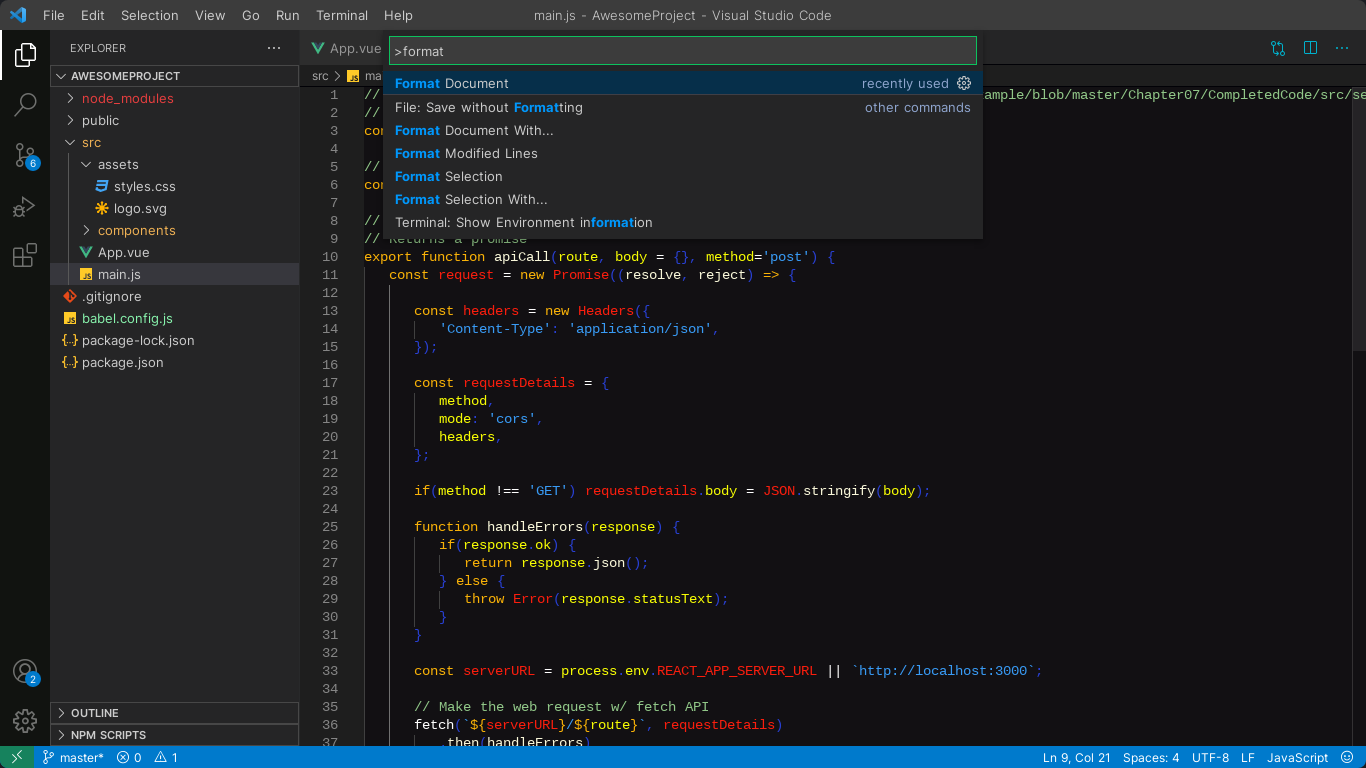Open the View menu
The height and width of the screenshot is (768, 1366).
pos(210,15)
